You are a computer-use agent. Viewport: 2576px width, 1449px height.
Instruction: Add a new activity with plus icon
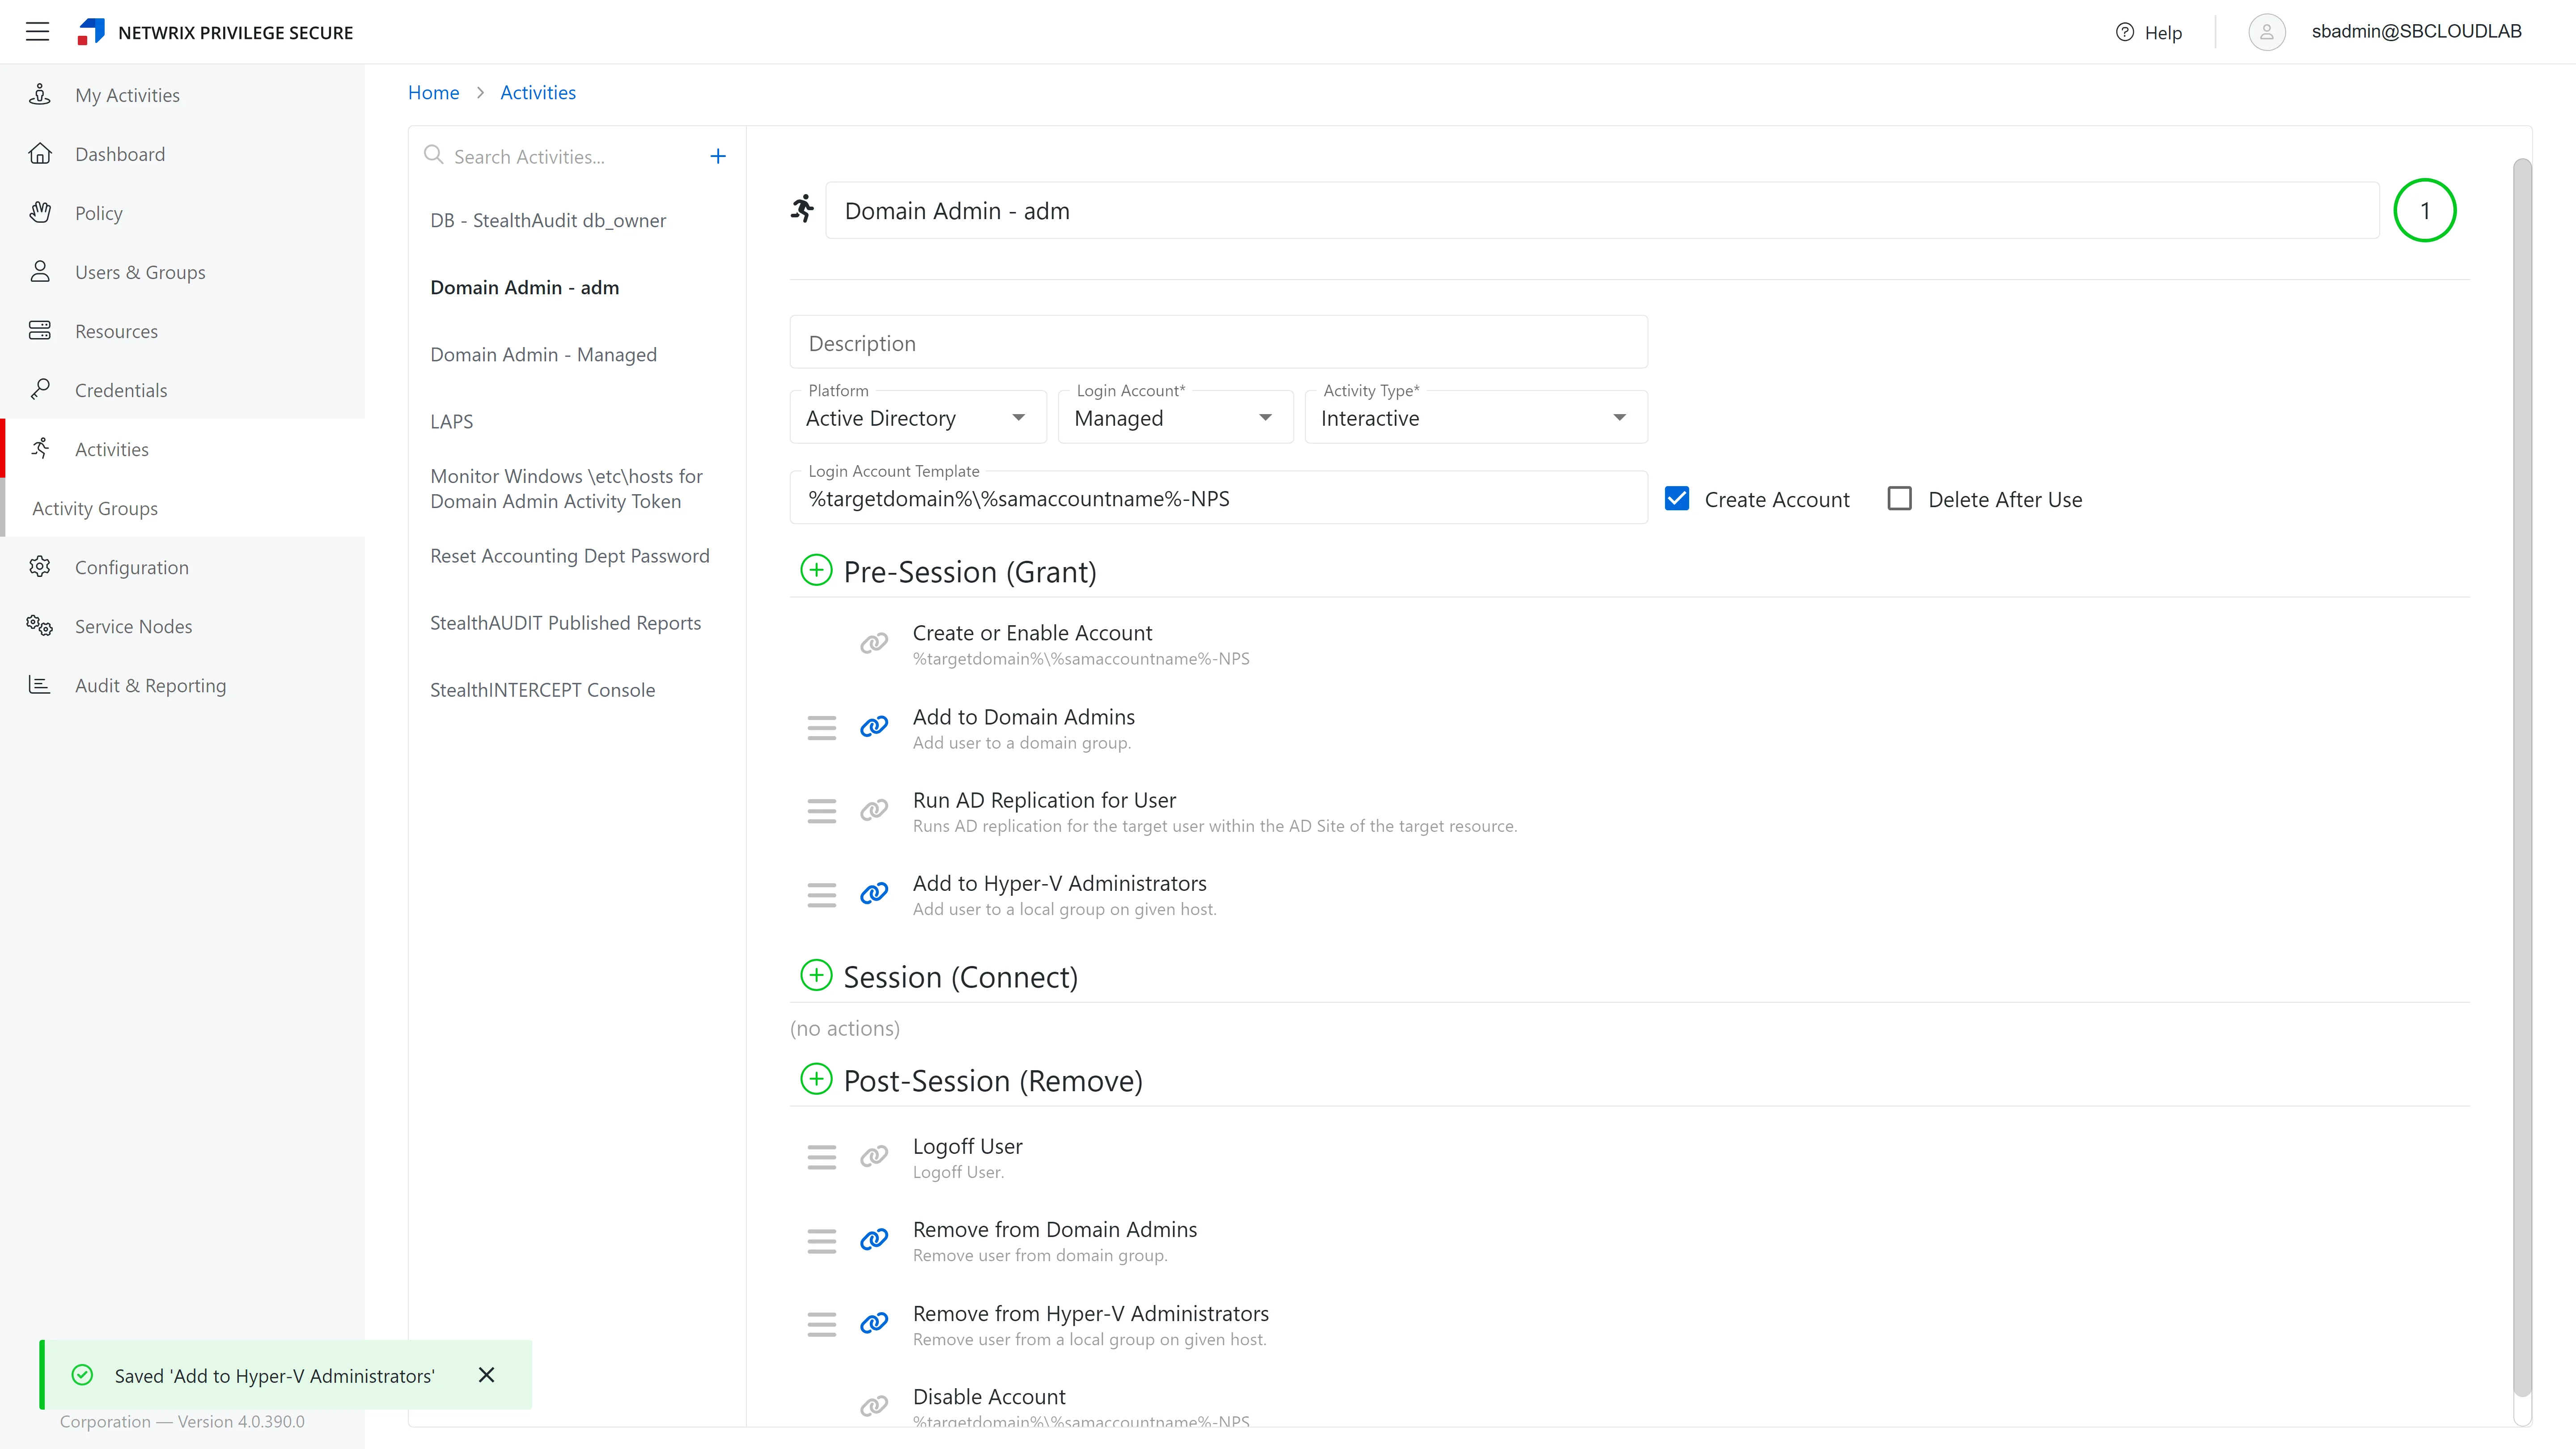point(718,156)
